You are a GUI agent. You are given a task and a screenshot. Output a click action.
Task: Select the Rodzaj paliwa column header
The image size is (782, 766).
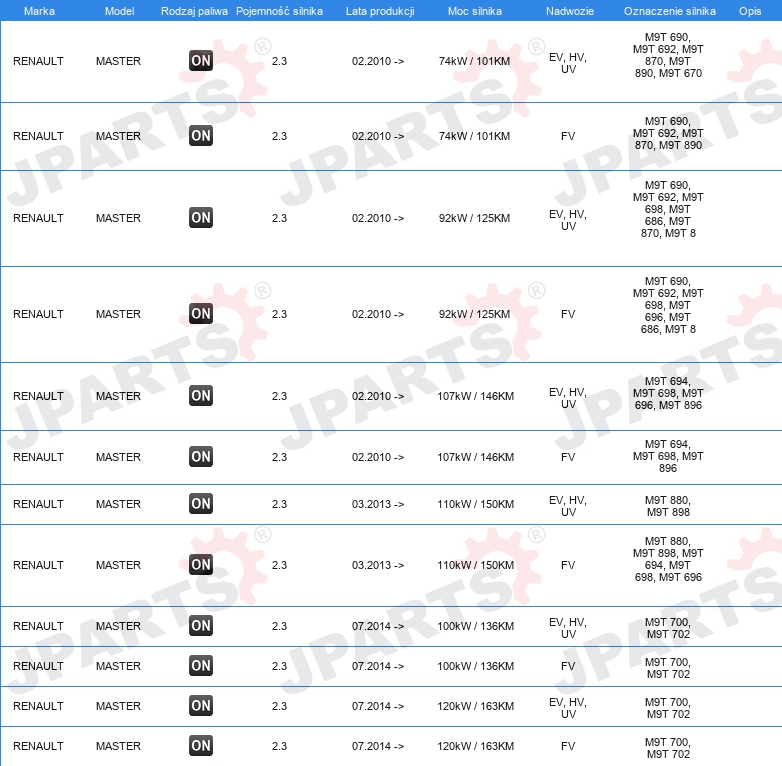coord(194,11)
